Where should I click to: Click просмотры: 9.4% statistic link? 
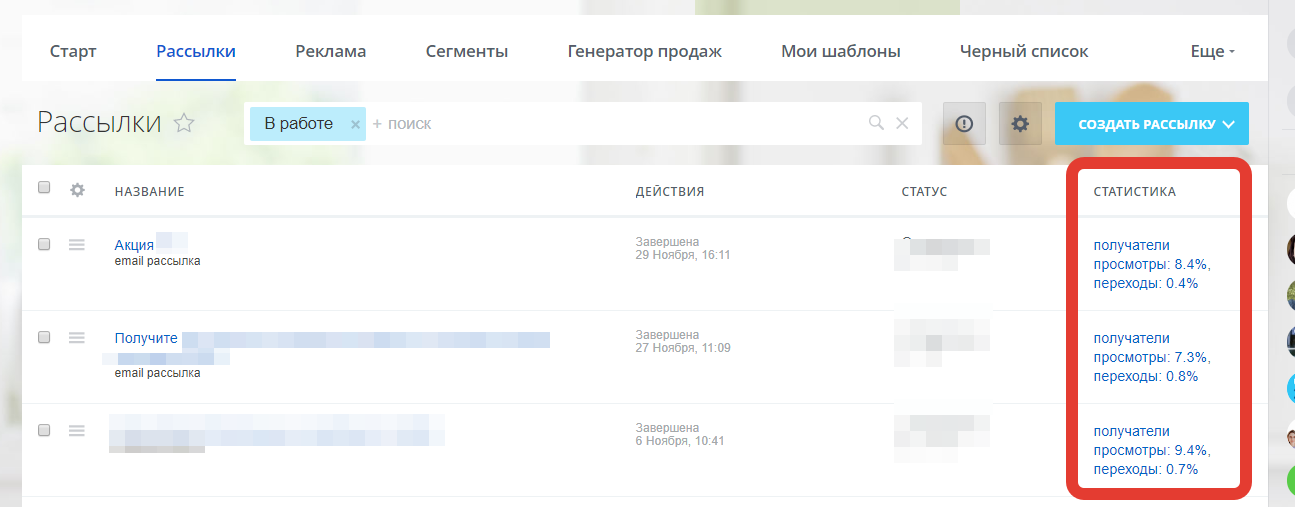coord(1153,450)
